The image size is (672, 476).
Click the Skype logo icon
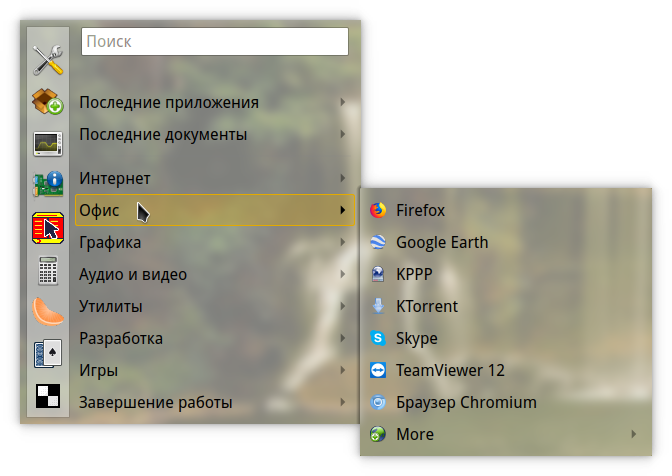pos(378,338)
